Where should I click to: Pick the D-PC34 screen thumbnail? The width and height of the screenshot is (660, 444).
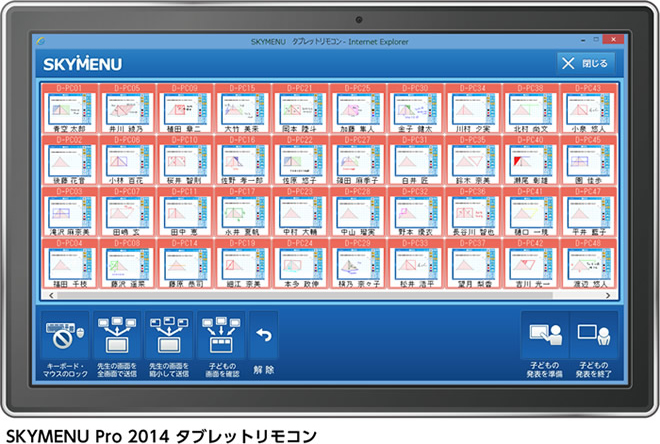[473, 108]
